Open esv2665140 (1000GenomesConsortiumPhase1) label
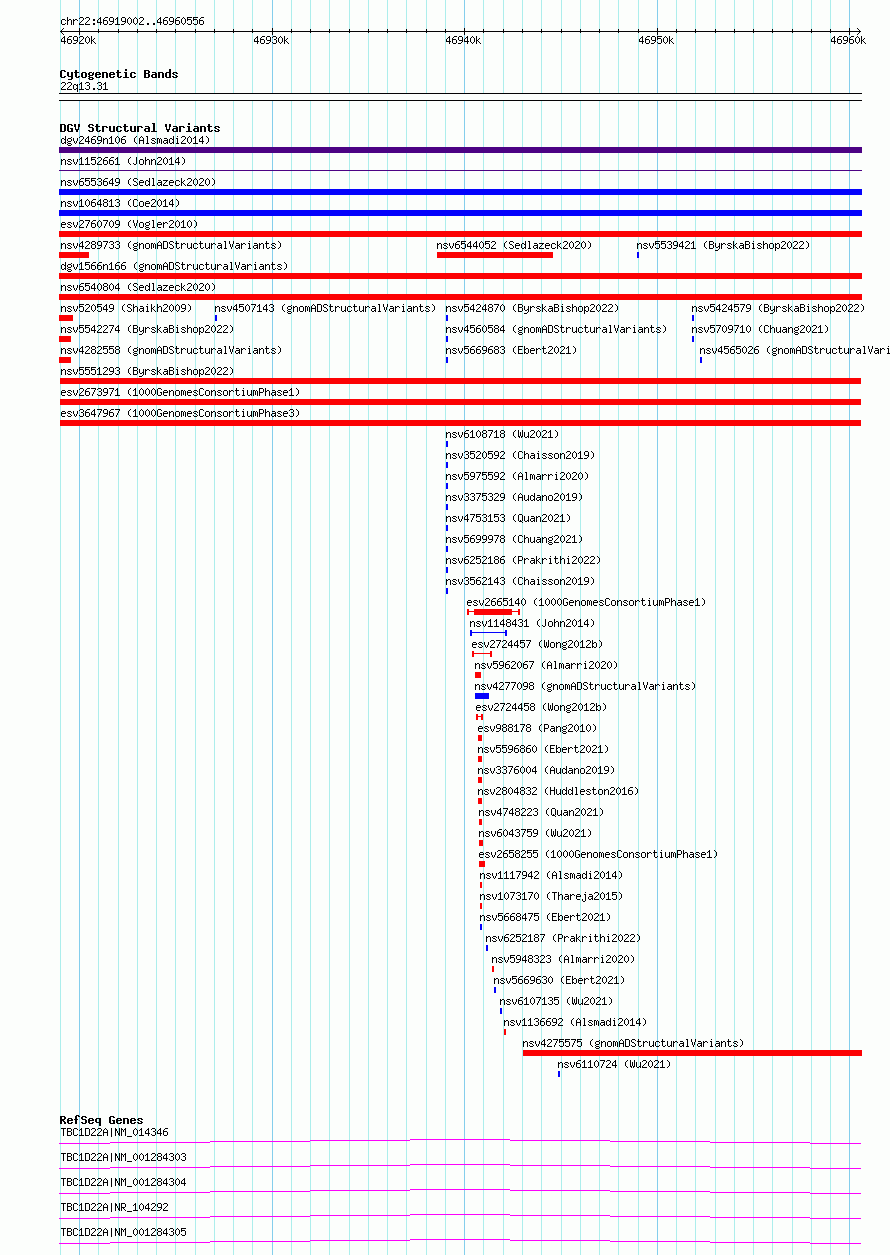 [587, 603]
